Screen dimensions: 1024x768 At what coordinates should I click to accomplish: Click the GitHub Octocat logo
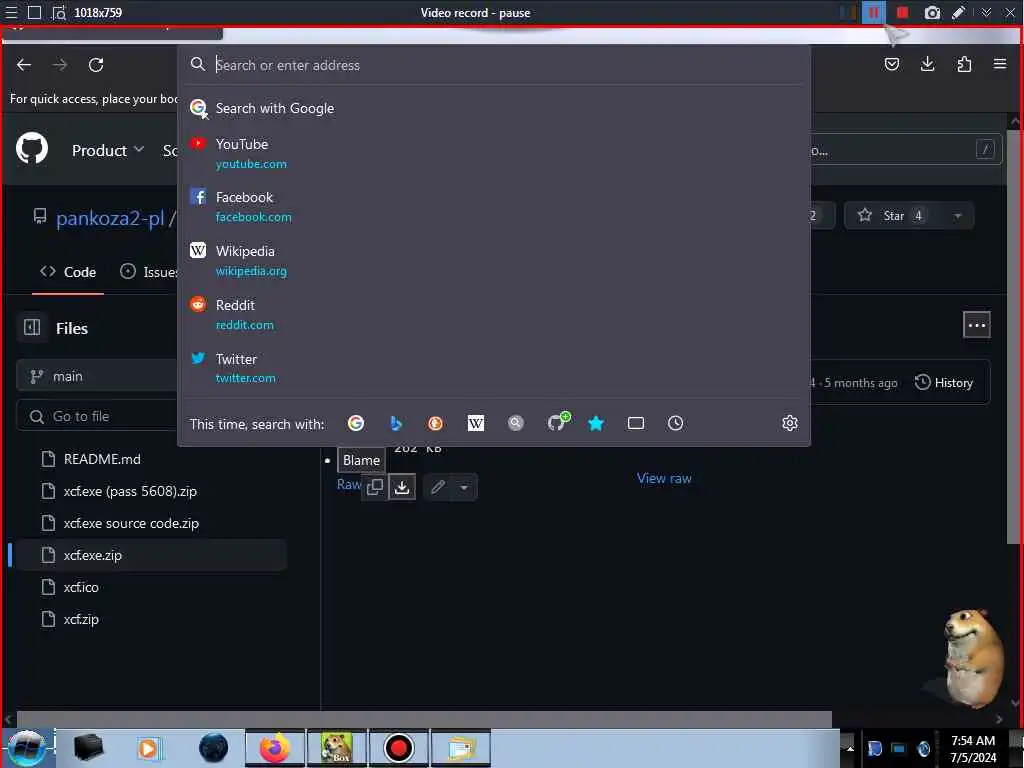[x=32, y=149]
